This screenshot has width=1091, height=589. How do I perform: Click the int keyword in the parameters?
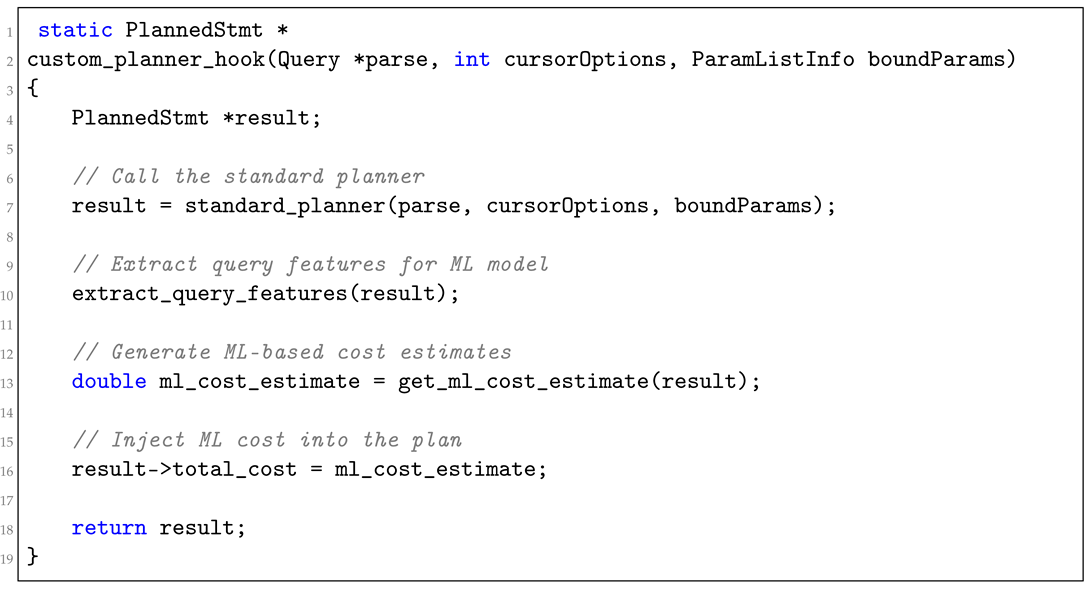(x=472, y=60)
